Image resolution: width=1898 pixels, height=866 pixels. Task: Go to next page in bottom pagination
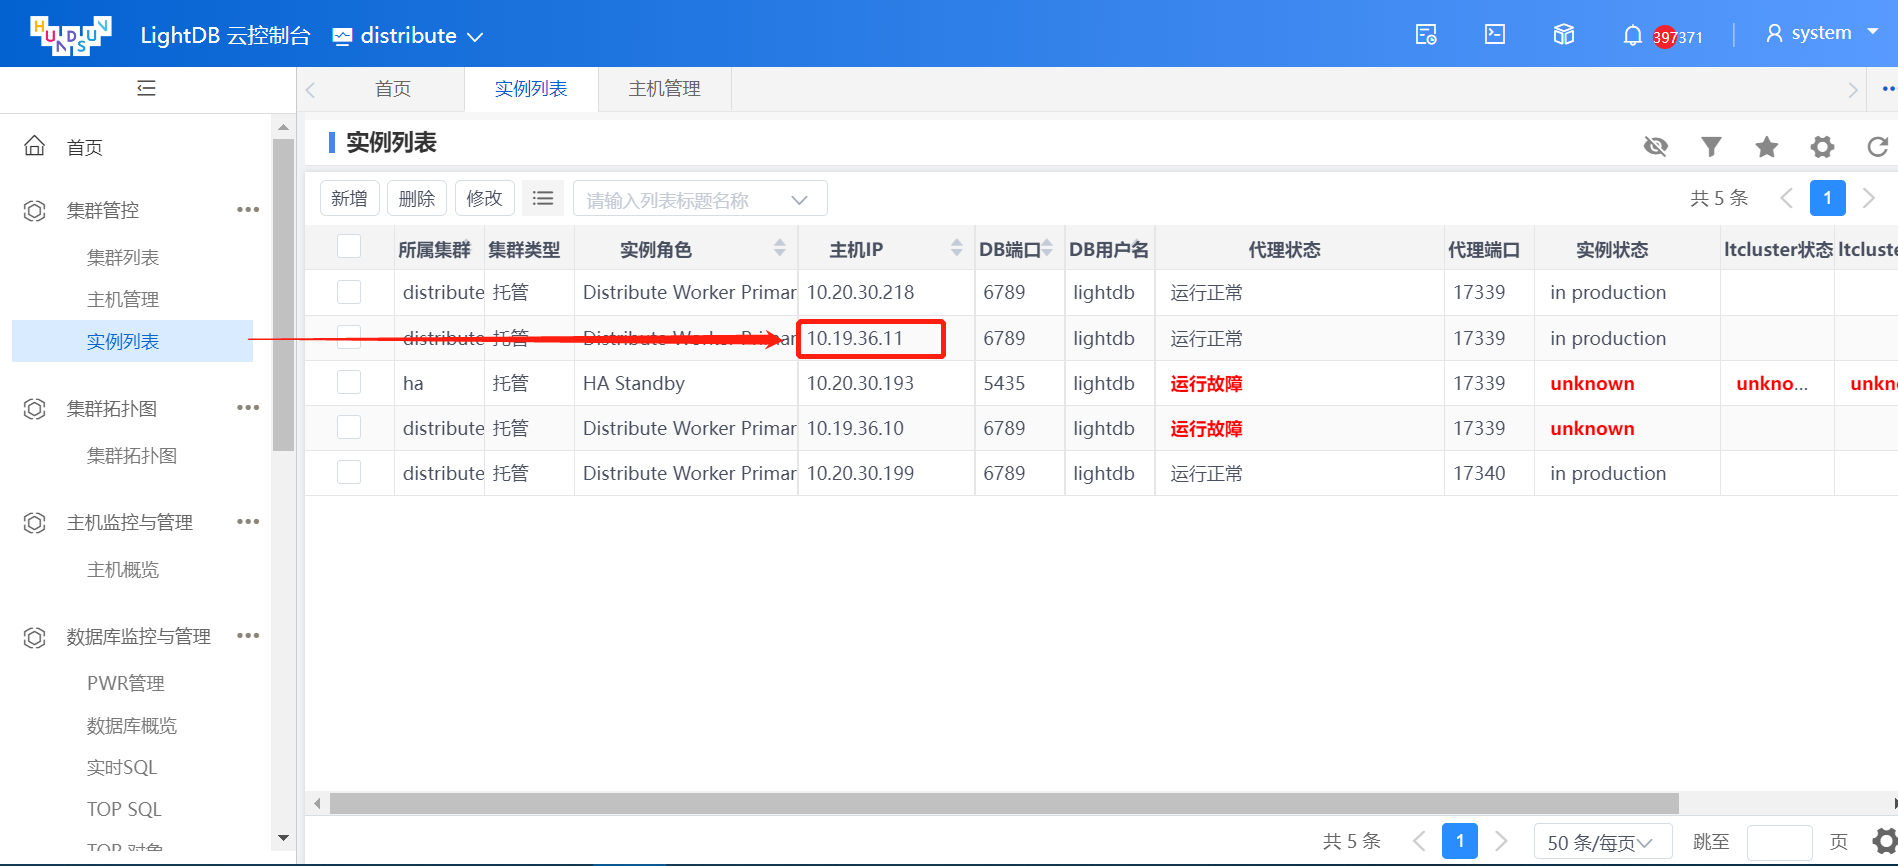[x=1501, y=841]
